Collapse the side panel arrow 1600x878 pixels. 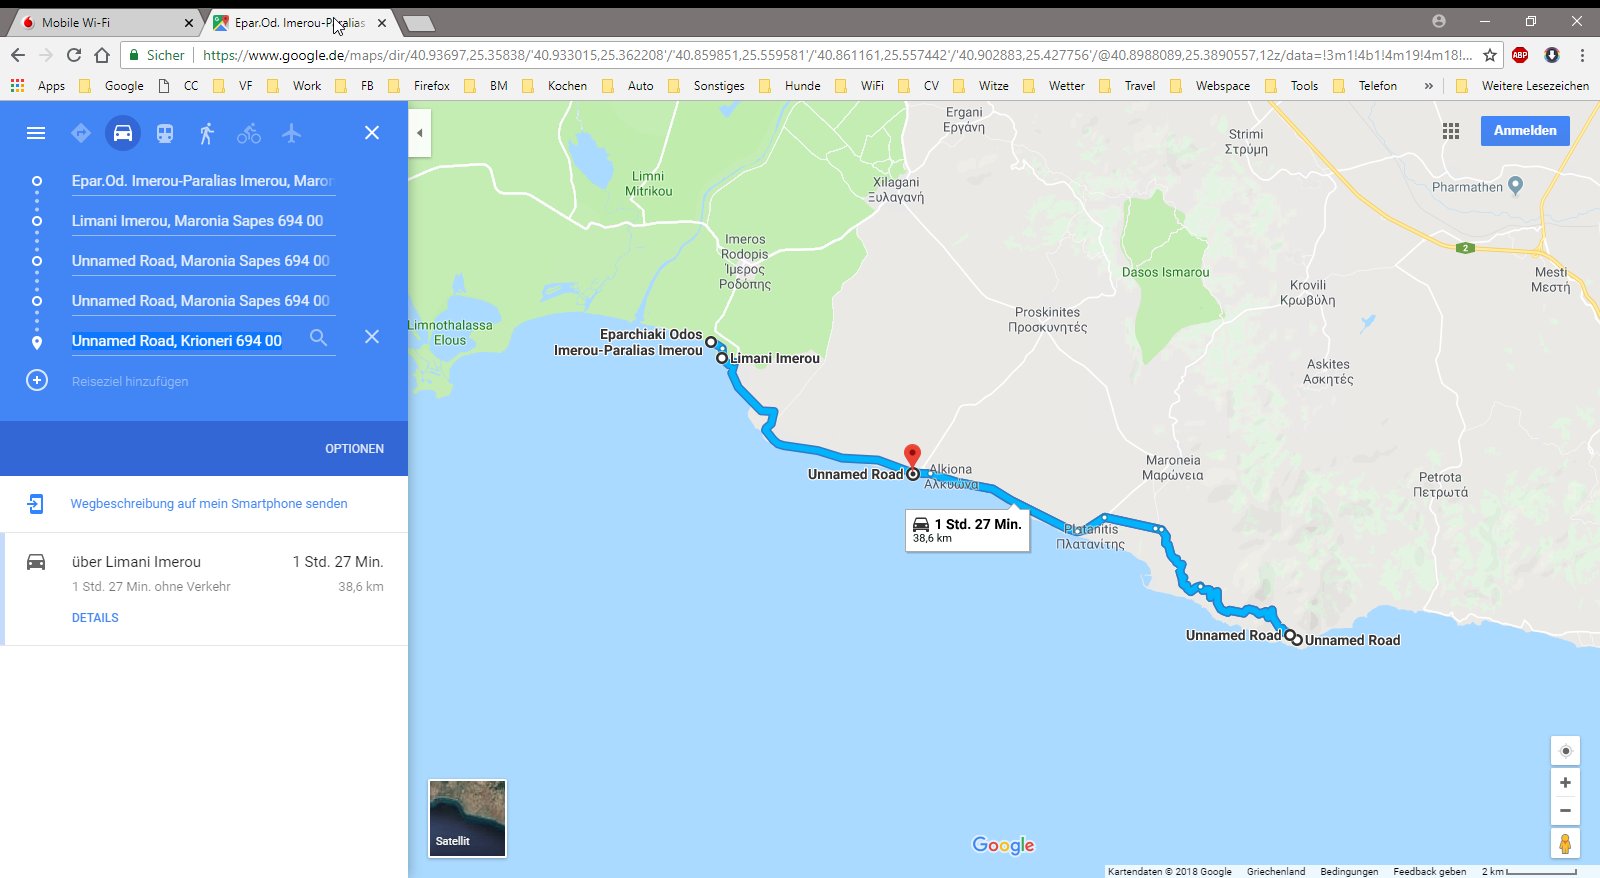pos(420,133)
